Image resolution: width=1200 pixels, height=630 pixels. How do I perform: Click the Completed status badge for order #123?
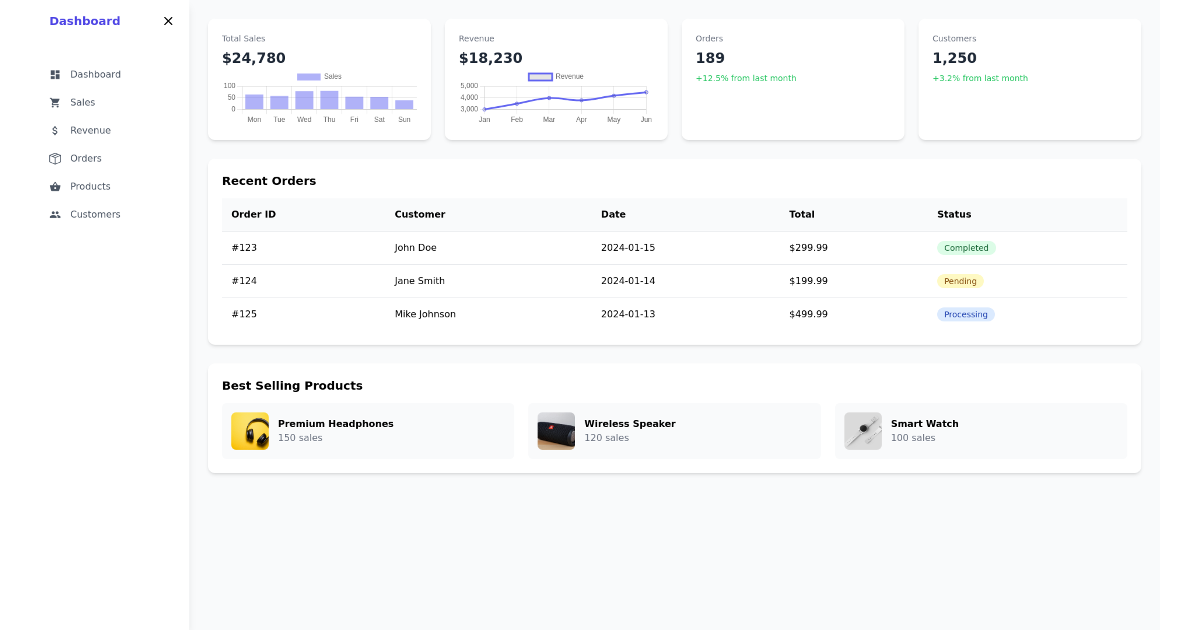965,247
